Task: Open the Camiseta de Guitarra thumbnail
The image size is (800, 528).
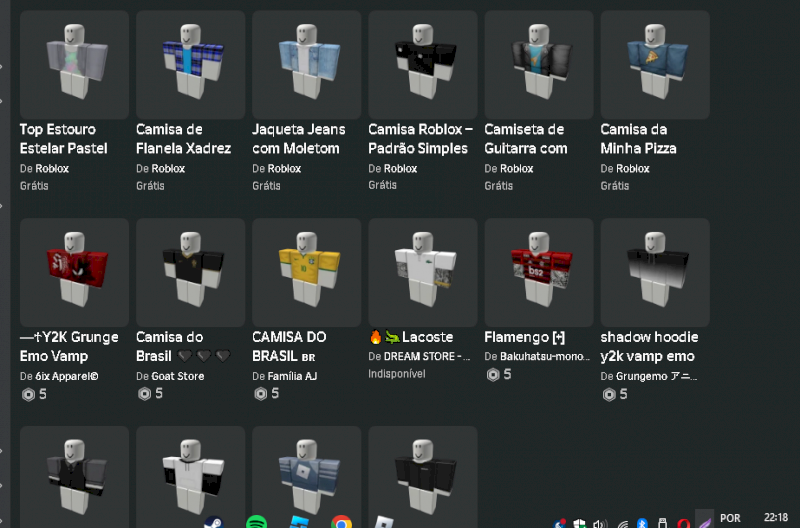Action: tap(539, 65)
